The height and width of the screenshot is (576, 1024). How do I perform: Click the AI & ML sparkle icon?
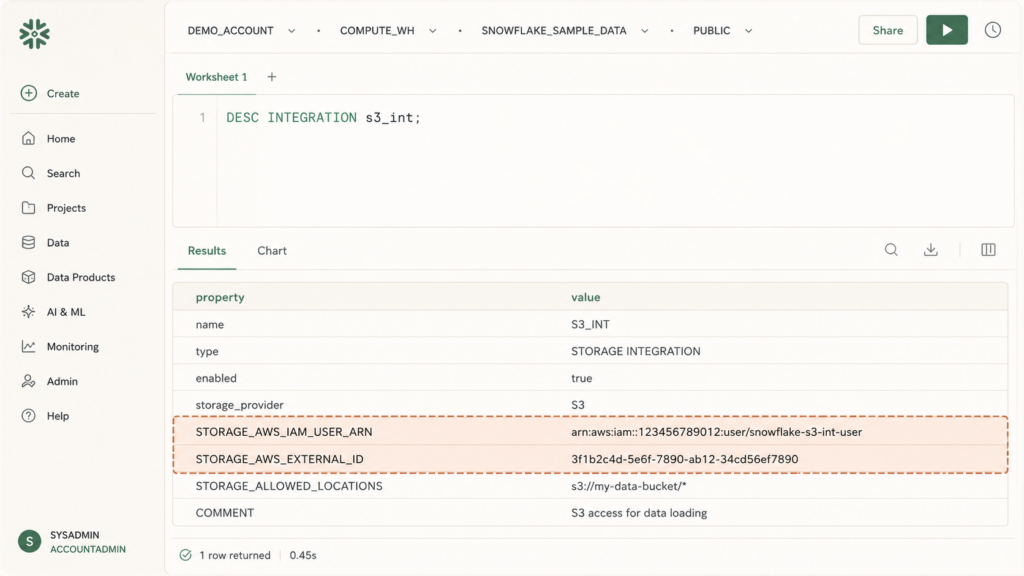(x=29, y=312)
